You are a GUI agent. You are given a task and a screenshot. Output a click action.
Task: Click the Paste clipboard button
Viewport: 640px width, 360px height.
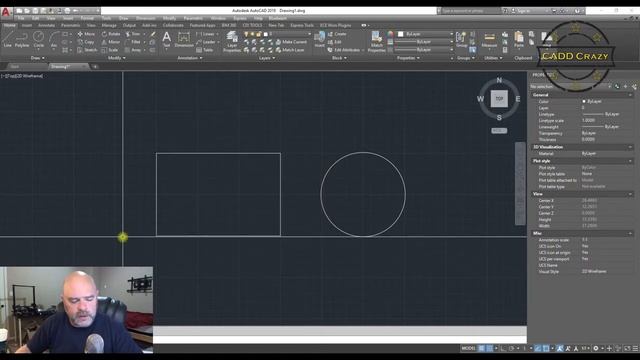point(519,40)
